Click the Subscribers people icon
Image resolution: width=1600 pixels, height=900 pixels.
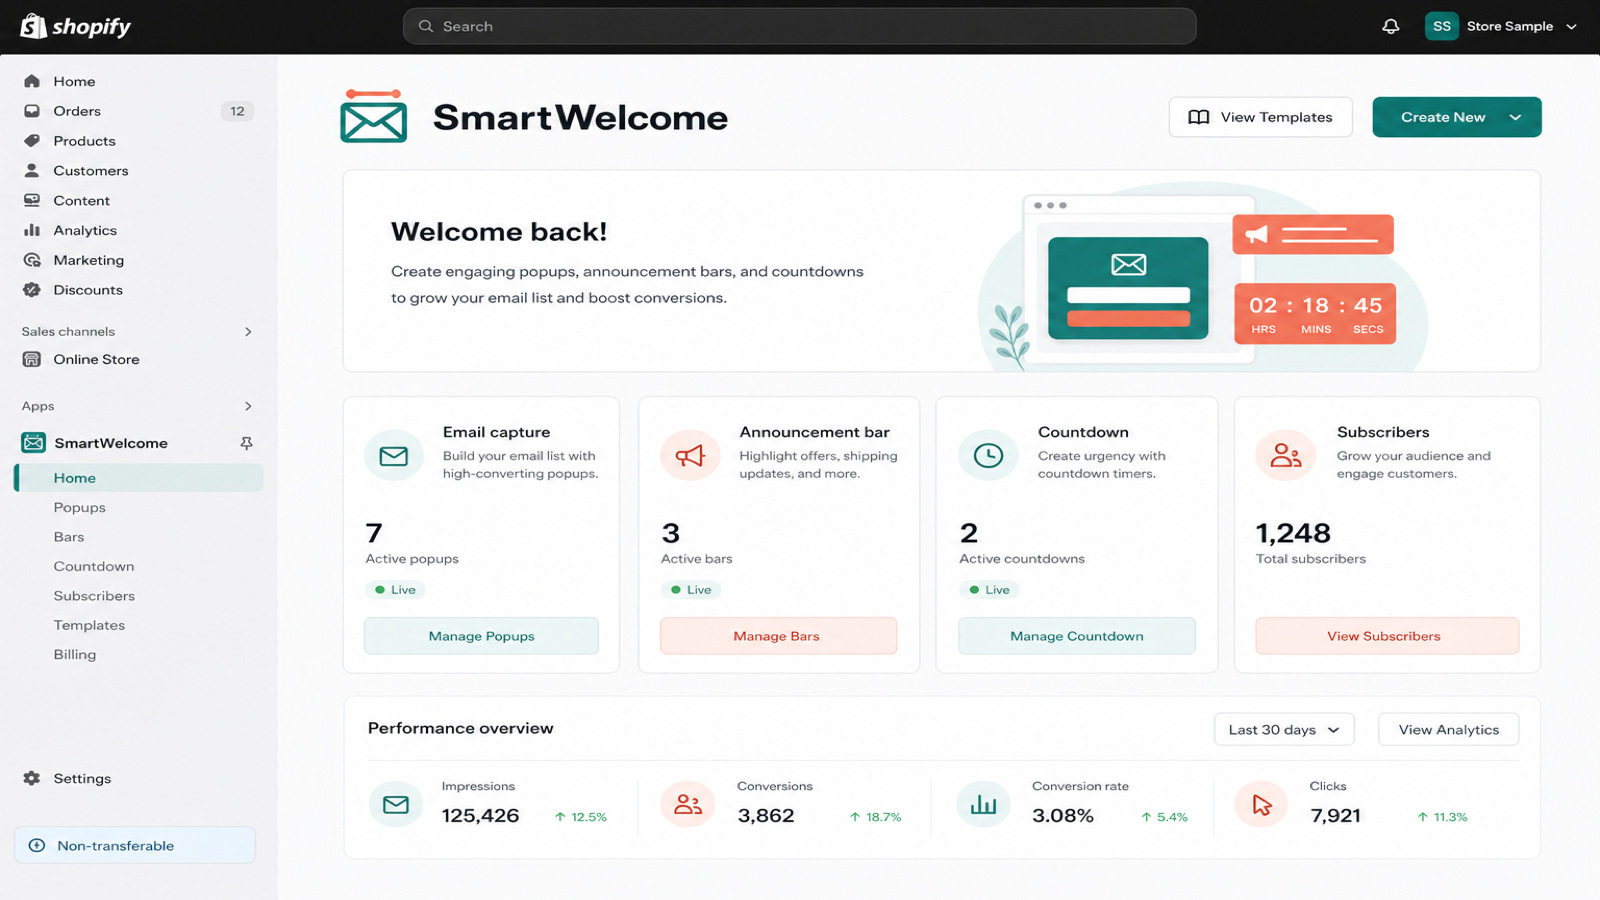click(x=1286, y=456)
